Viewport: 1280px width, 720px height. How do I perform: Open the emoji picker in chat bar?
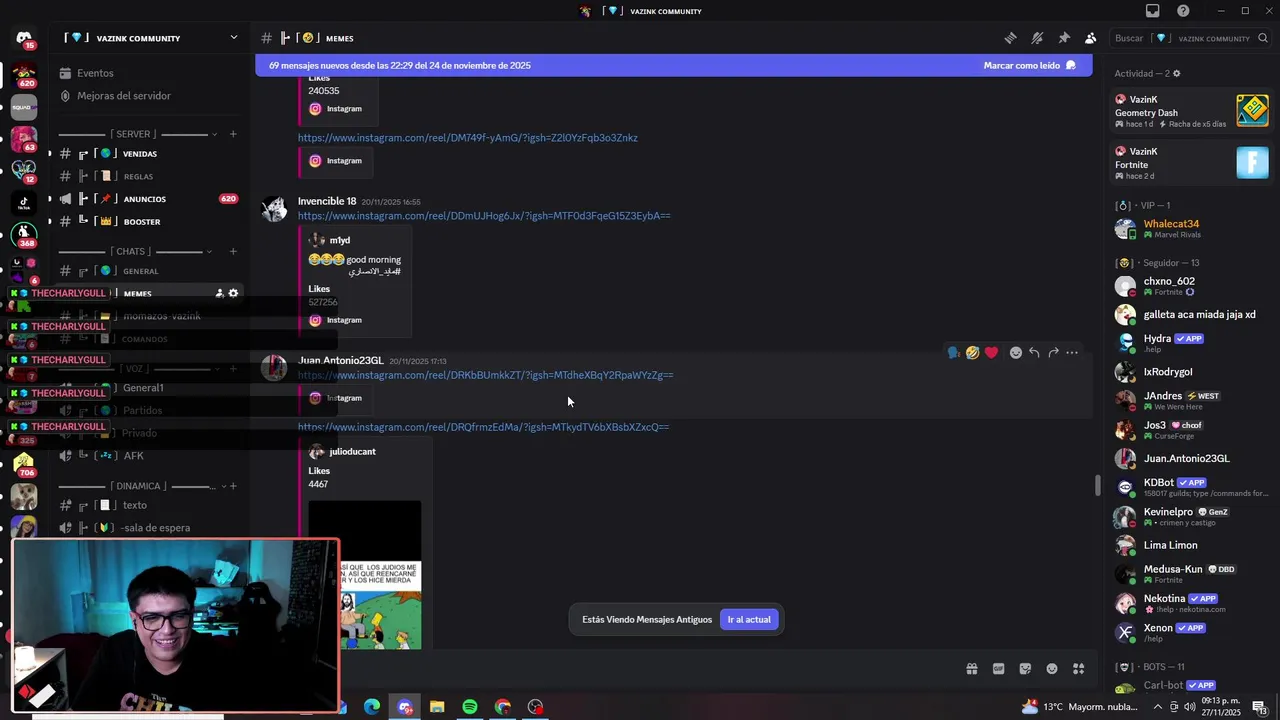click(1052, 669)
